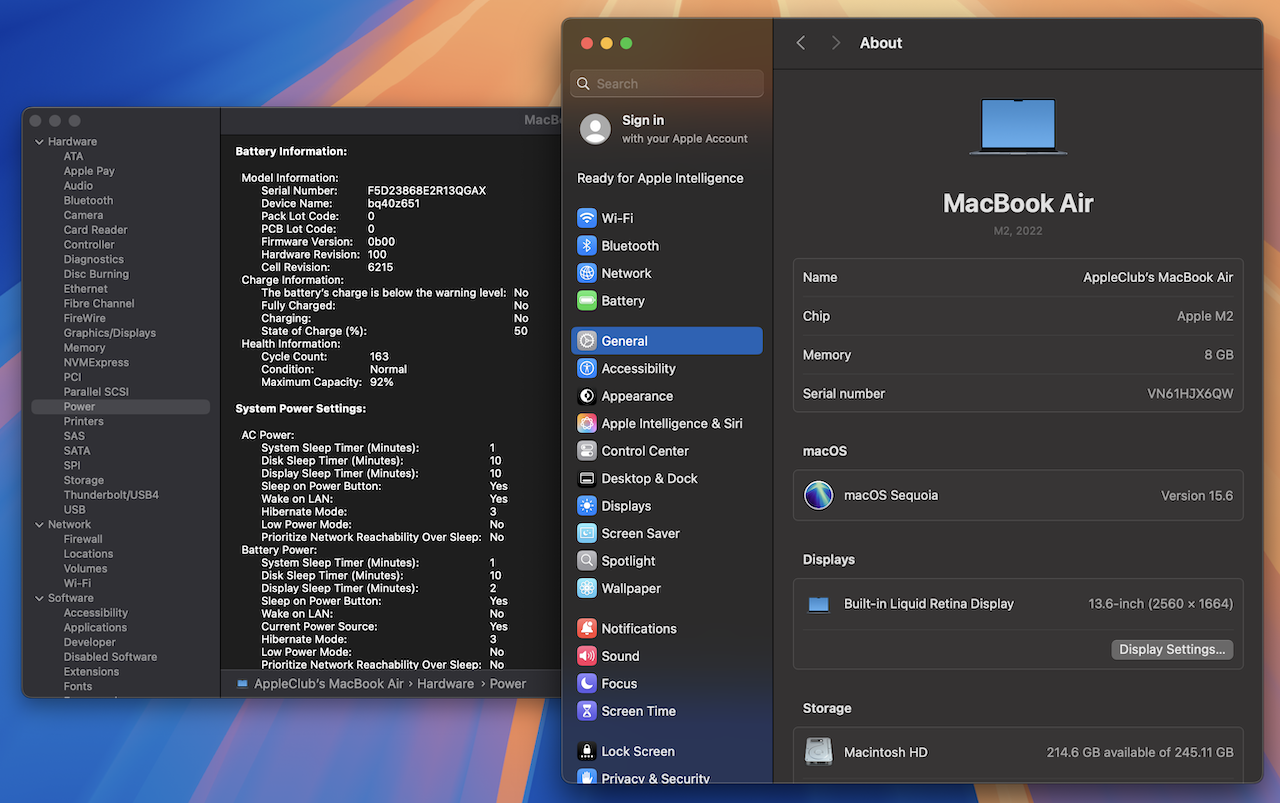Select Bluetooth in System Information Hardware list

[88, 201]
